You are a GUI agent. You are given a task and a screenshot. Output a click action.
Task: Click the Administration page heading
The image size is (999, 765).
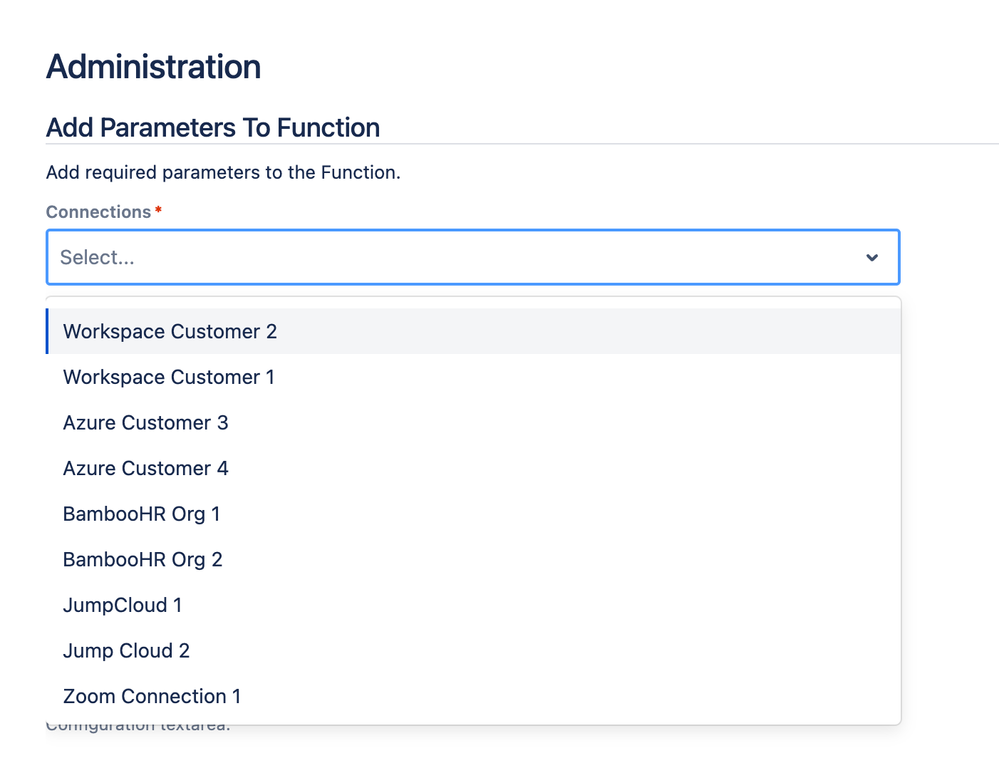pyautogui.click(x=152, y=67)
